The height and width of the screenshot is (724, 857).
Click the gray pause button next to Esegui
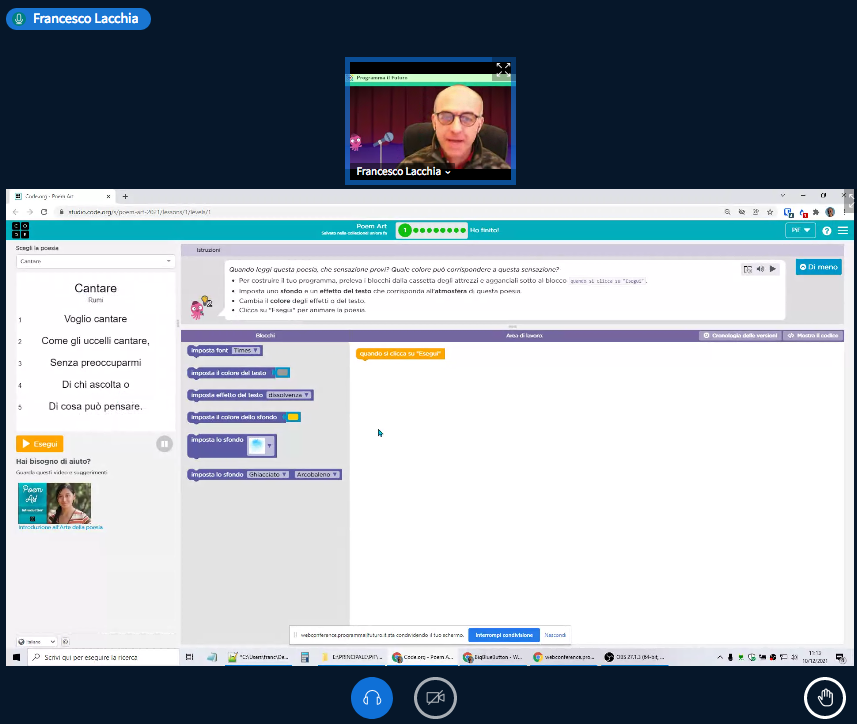[164, 444]
